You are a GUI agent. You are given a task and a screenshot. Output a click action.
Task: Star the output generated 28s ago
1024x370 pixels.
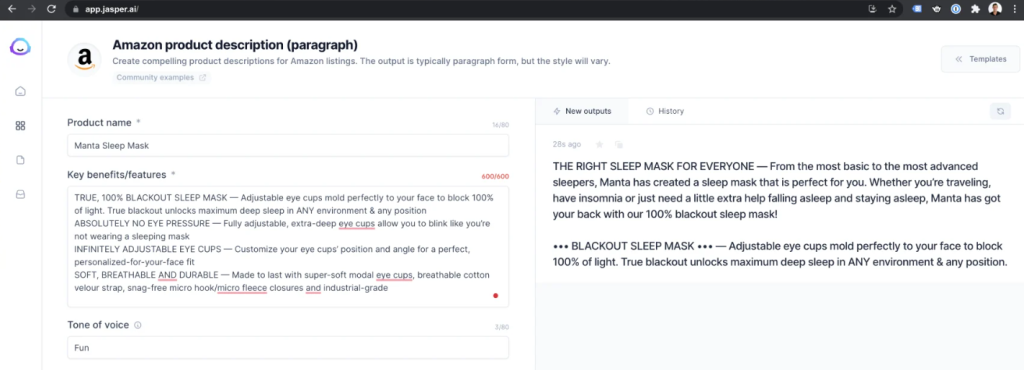tap(599, 144)
